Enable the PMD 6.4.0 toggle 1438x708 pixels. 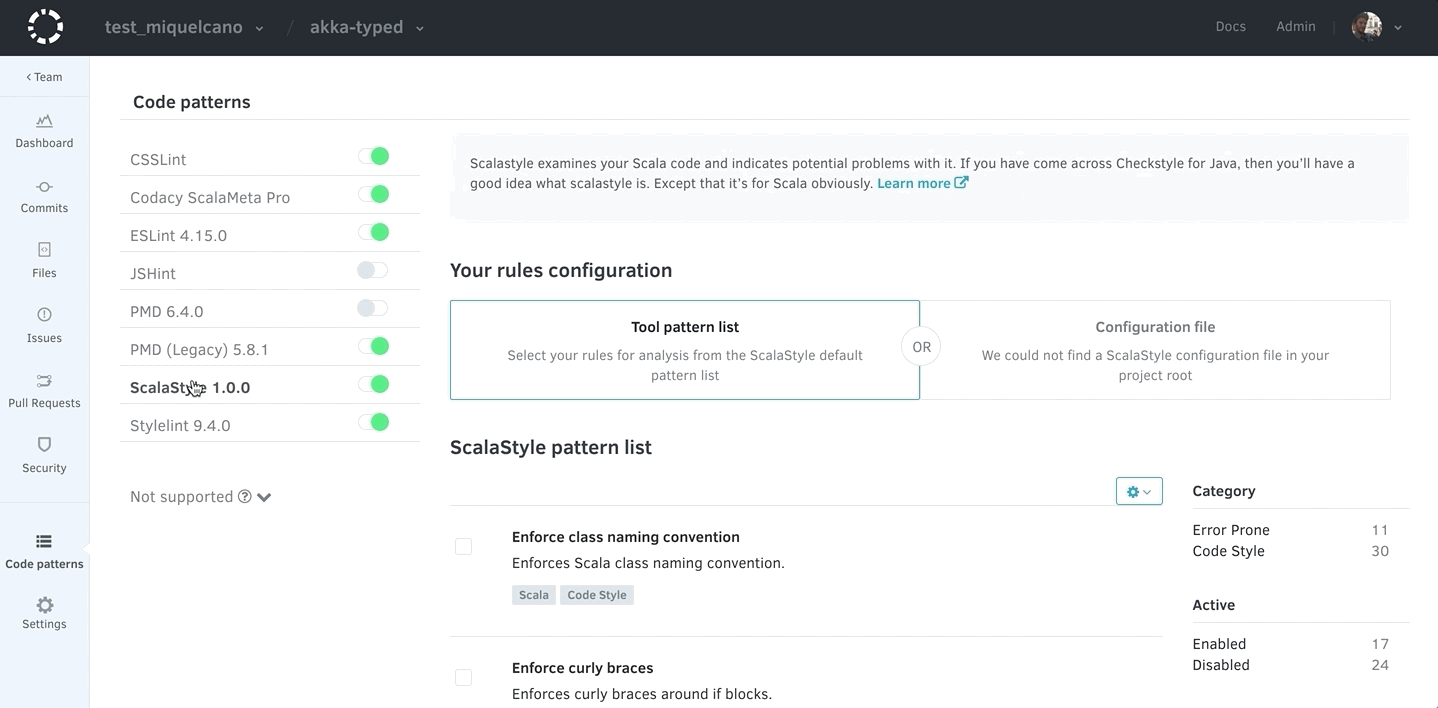click(373, 308)
